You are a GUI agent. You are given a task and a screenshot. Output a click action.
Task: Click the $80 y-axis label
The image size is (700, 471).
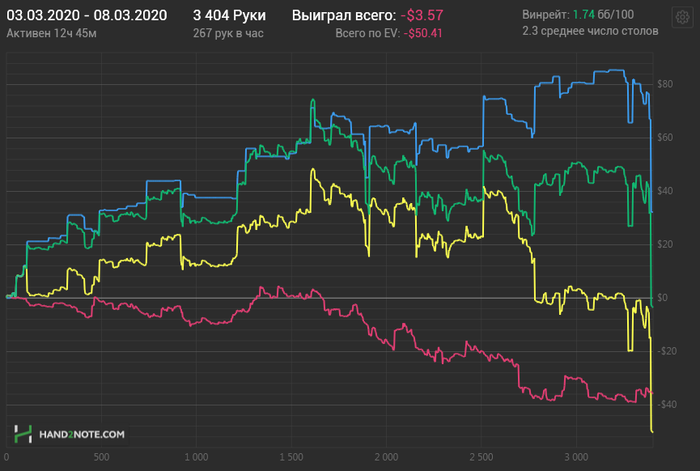(665, 84)
